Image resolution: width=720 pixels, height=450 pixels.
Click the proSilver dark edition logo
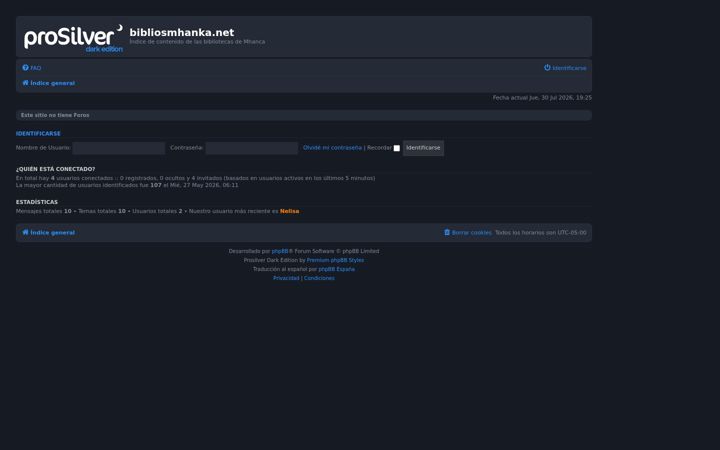point(73,38)
